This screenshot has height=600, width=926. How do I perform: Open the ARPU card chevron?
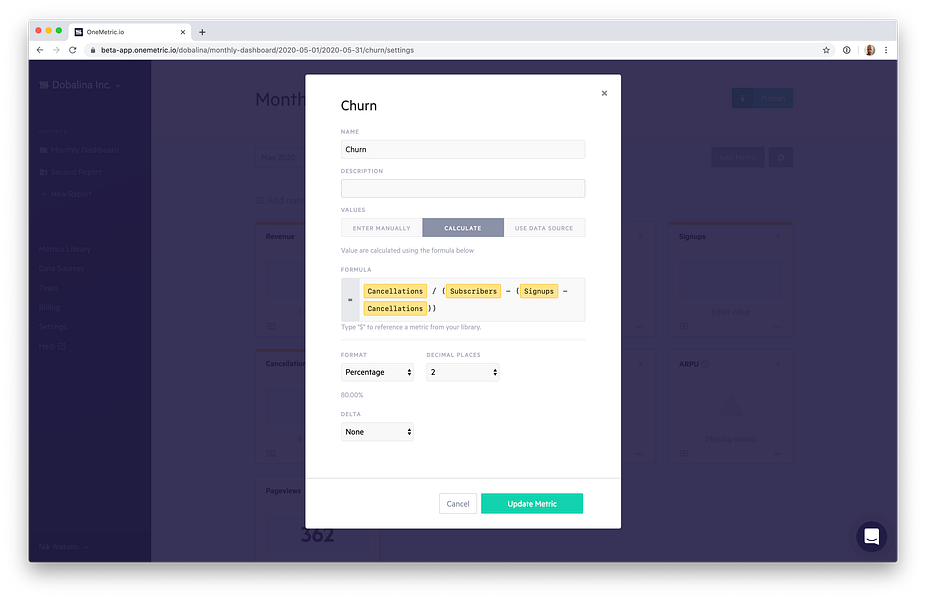coord(777,364)
